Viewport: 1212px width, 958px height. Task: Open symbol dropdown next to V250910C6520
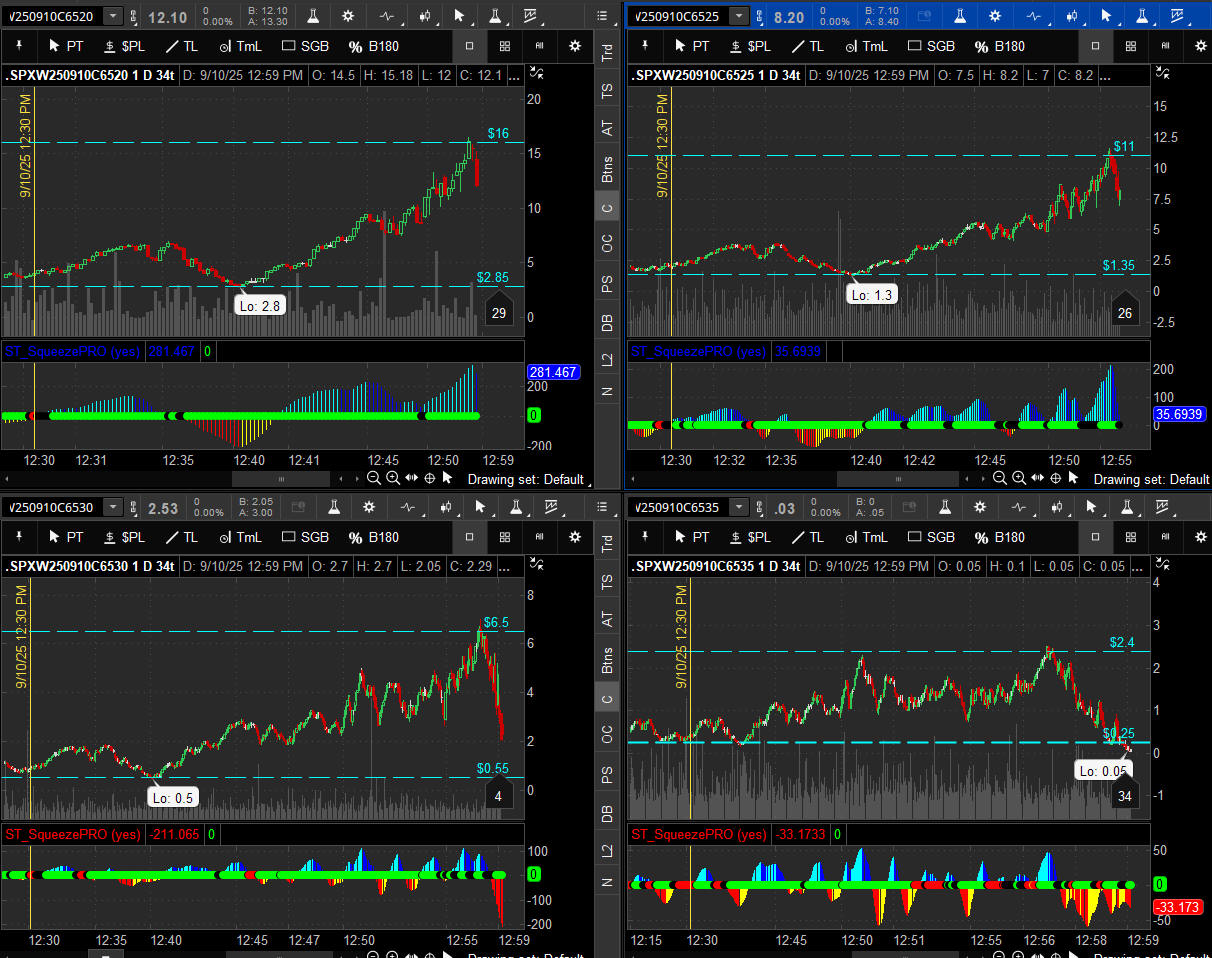pyautogui.click(x=113, y=16)
